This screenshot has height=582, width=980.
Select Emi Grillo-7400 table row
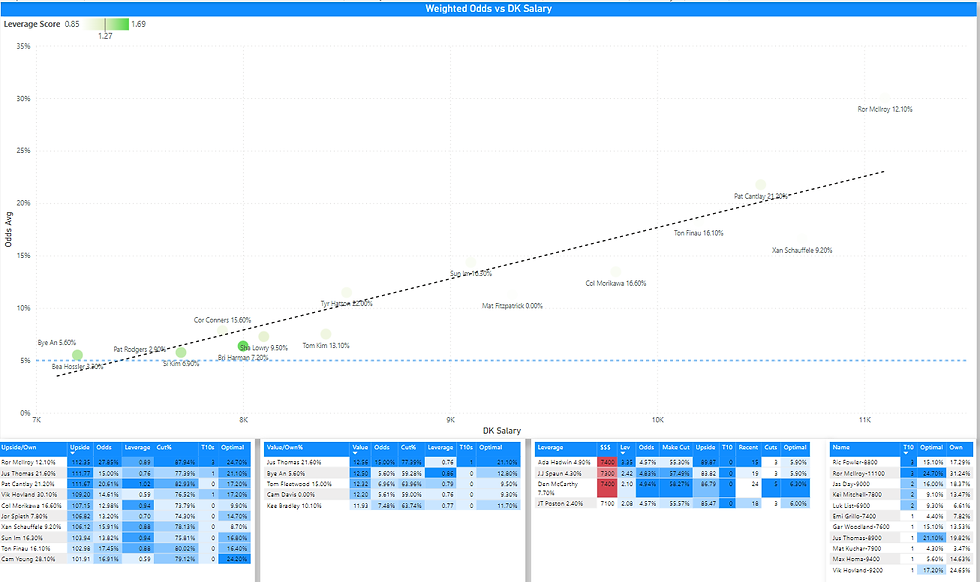(x=901, y=516)
